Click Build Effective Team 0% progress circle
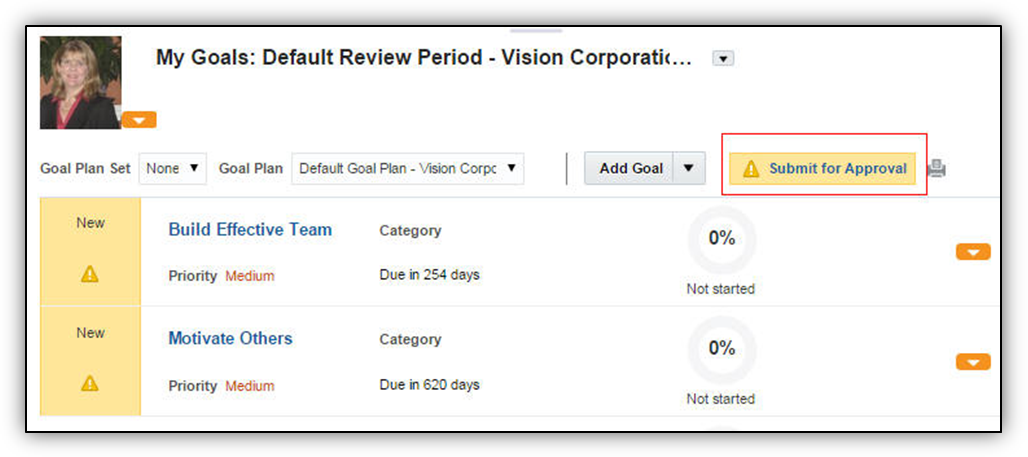This screenshot has height=457, width=1028. (721, 239)
